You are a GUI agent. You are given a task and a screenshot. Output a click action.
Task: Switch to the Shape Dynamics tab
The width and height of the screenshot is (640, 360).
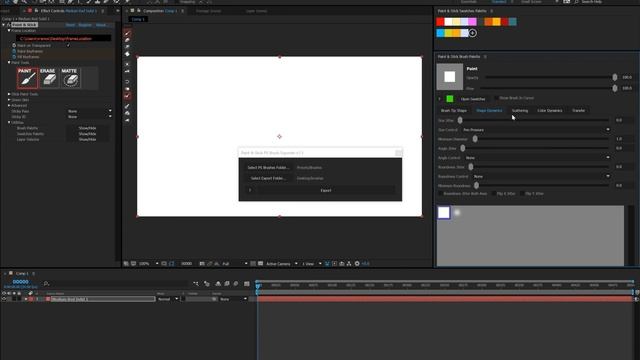(x=489, y=111)
